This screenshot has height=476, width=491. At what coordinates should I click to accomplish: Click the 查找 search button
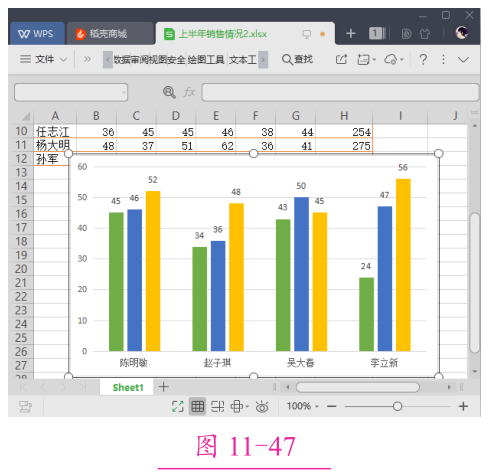click(297, 59)
